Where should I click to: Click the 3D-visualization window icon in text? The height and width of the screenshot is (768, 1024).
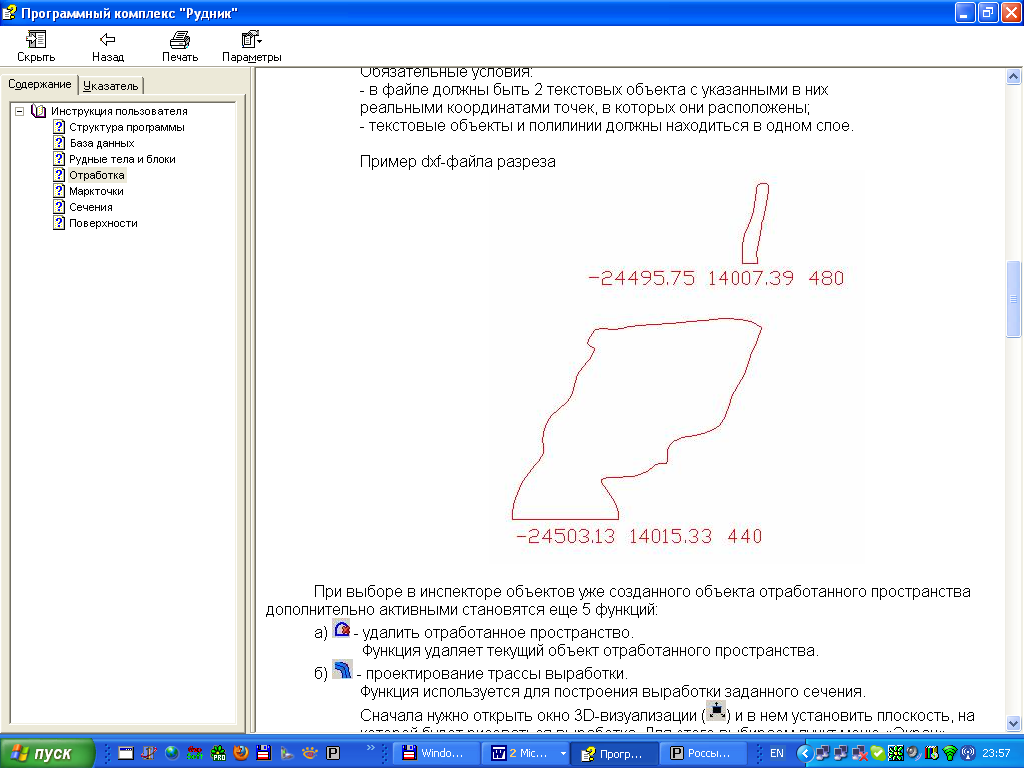(x=716, y=711)
